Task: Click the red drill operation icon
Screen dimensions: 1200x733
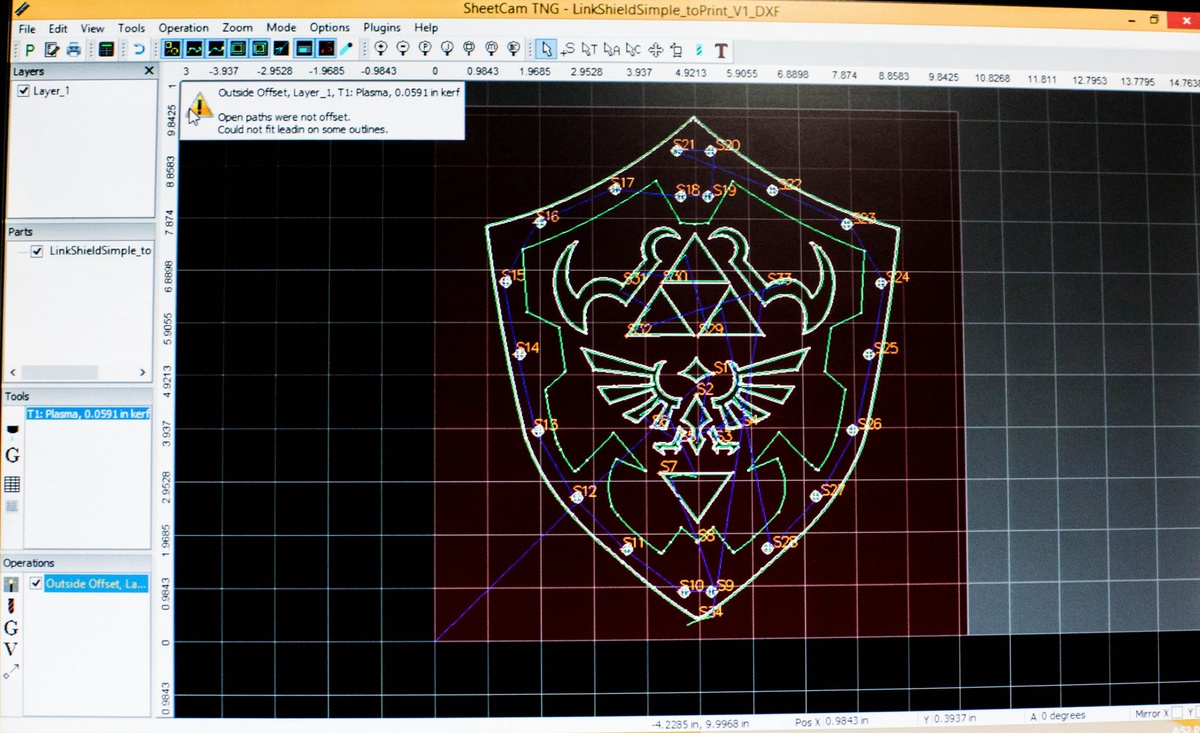Action: 11,605
